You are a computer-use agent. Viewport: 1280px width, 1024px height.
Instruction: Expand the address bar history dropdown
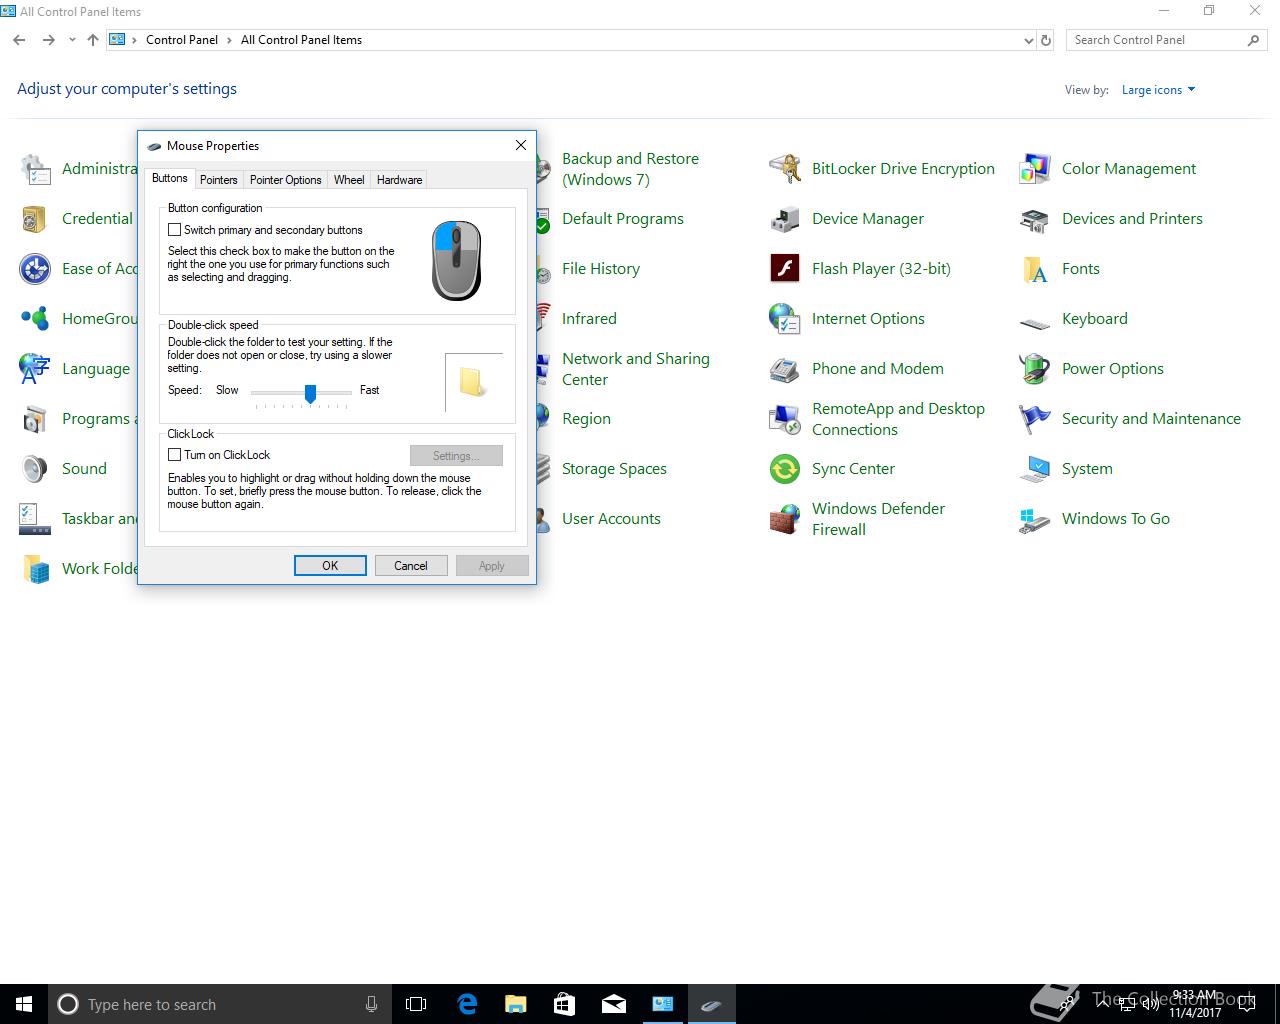click(1028, 41)
